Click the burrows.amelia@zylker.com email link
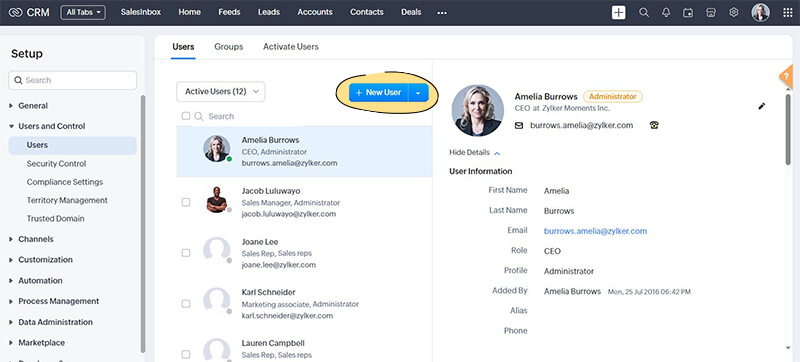This screenshot has height=362, width=800. (x=595, y=231)
